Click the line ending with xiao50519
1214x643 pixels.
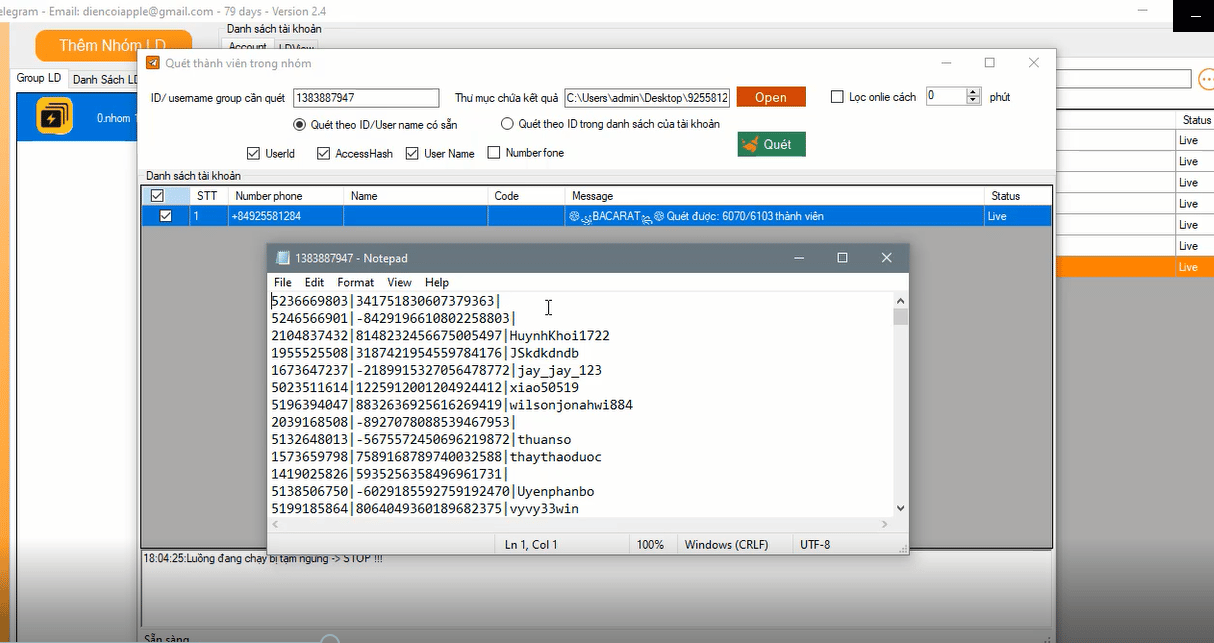[425, 387]
